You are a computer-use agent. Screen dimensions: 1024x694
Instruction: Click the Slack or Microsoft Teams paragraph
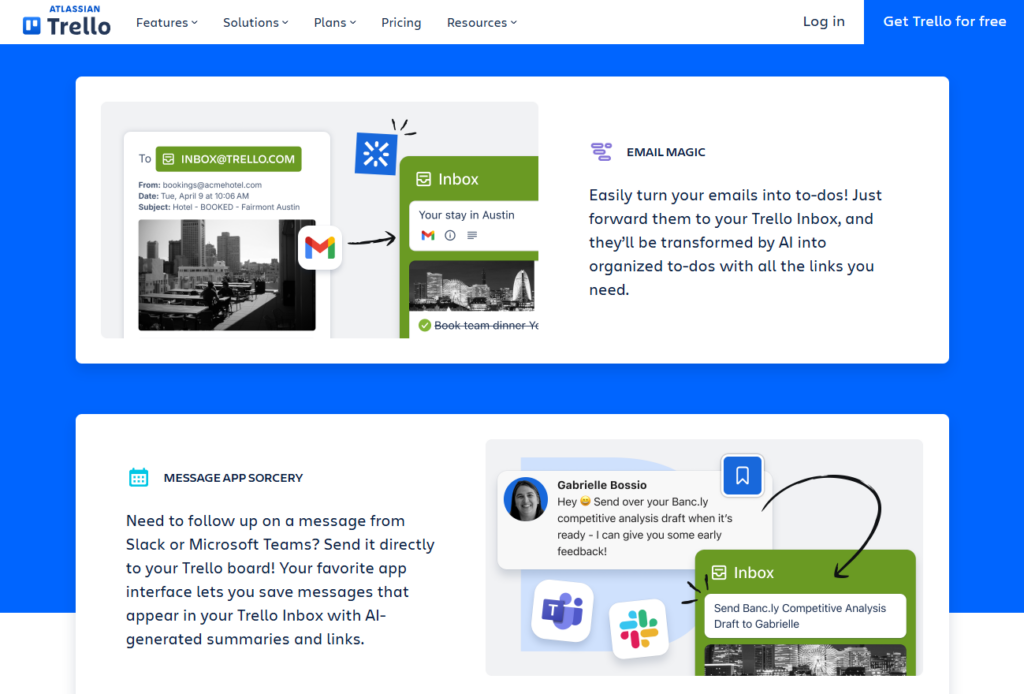coord(280,580)
